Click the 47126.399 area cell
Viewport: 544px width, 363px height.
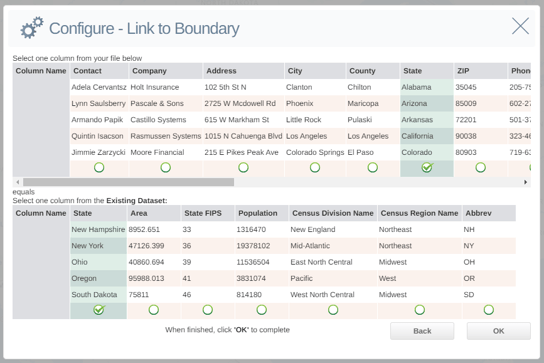pos(154,246)
